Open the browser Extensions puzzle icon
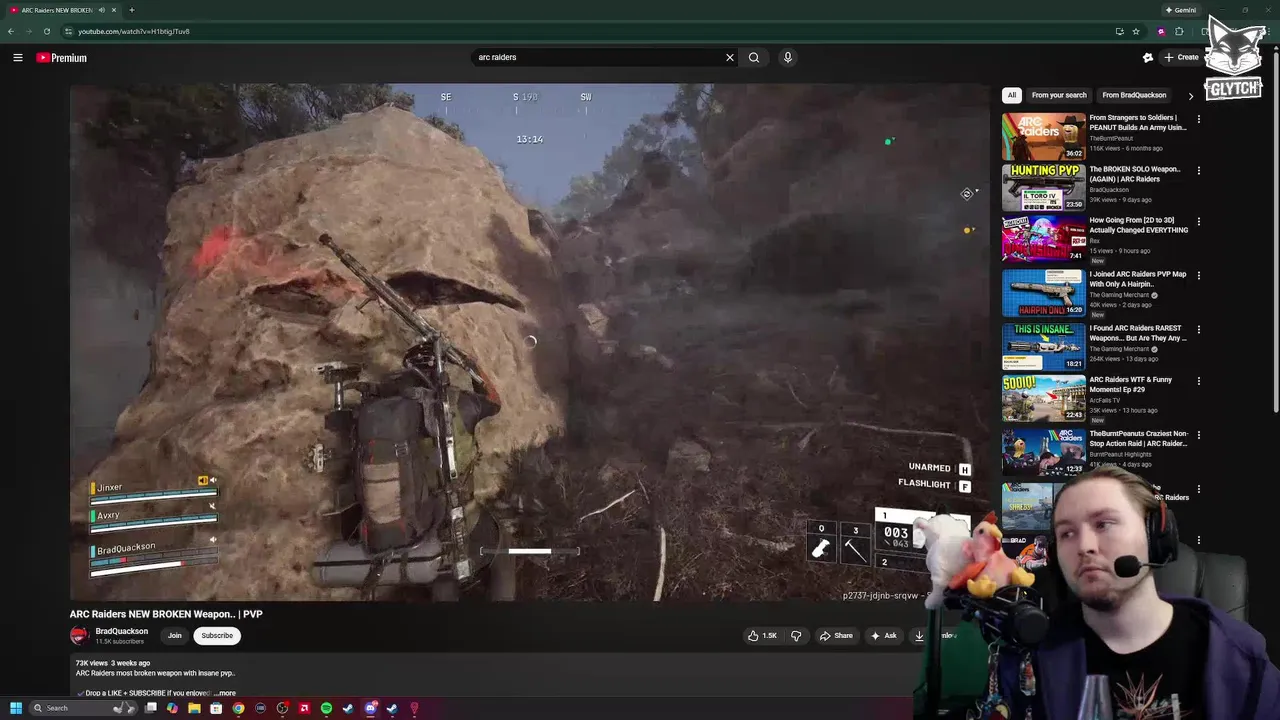1280x720 pixels. (x=1179, y=31)
